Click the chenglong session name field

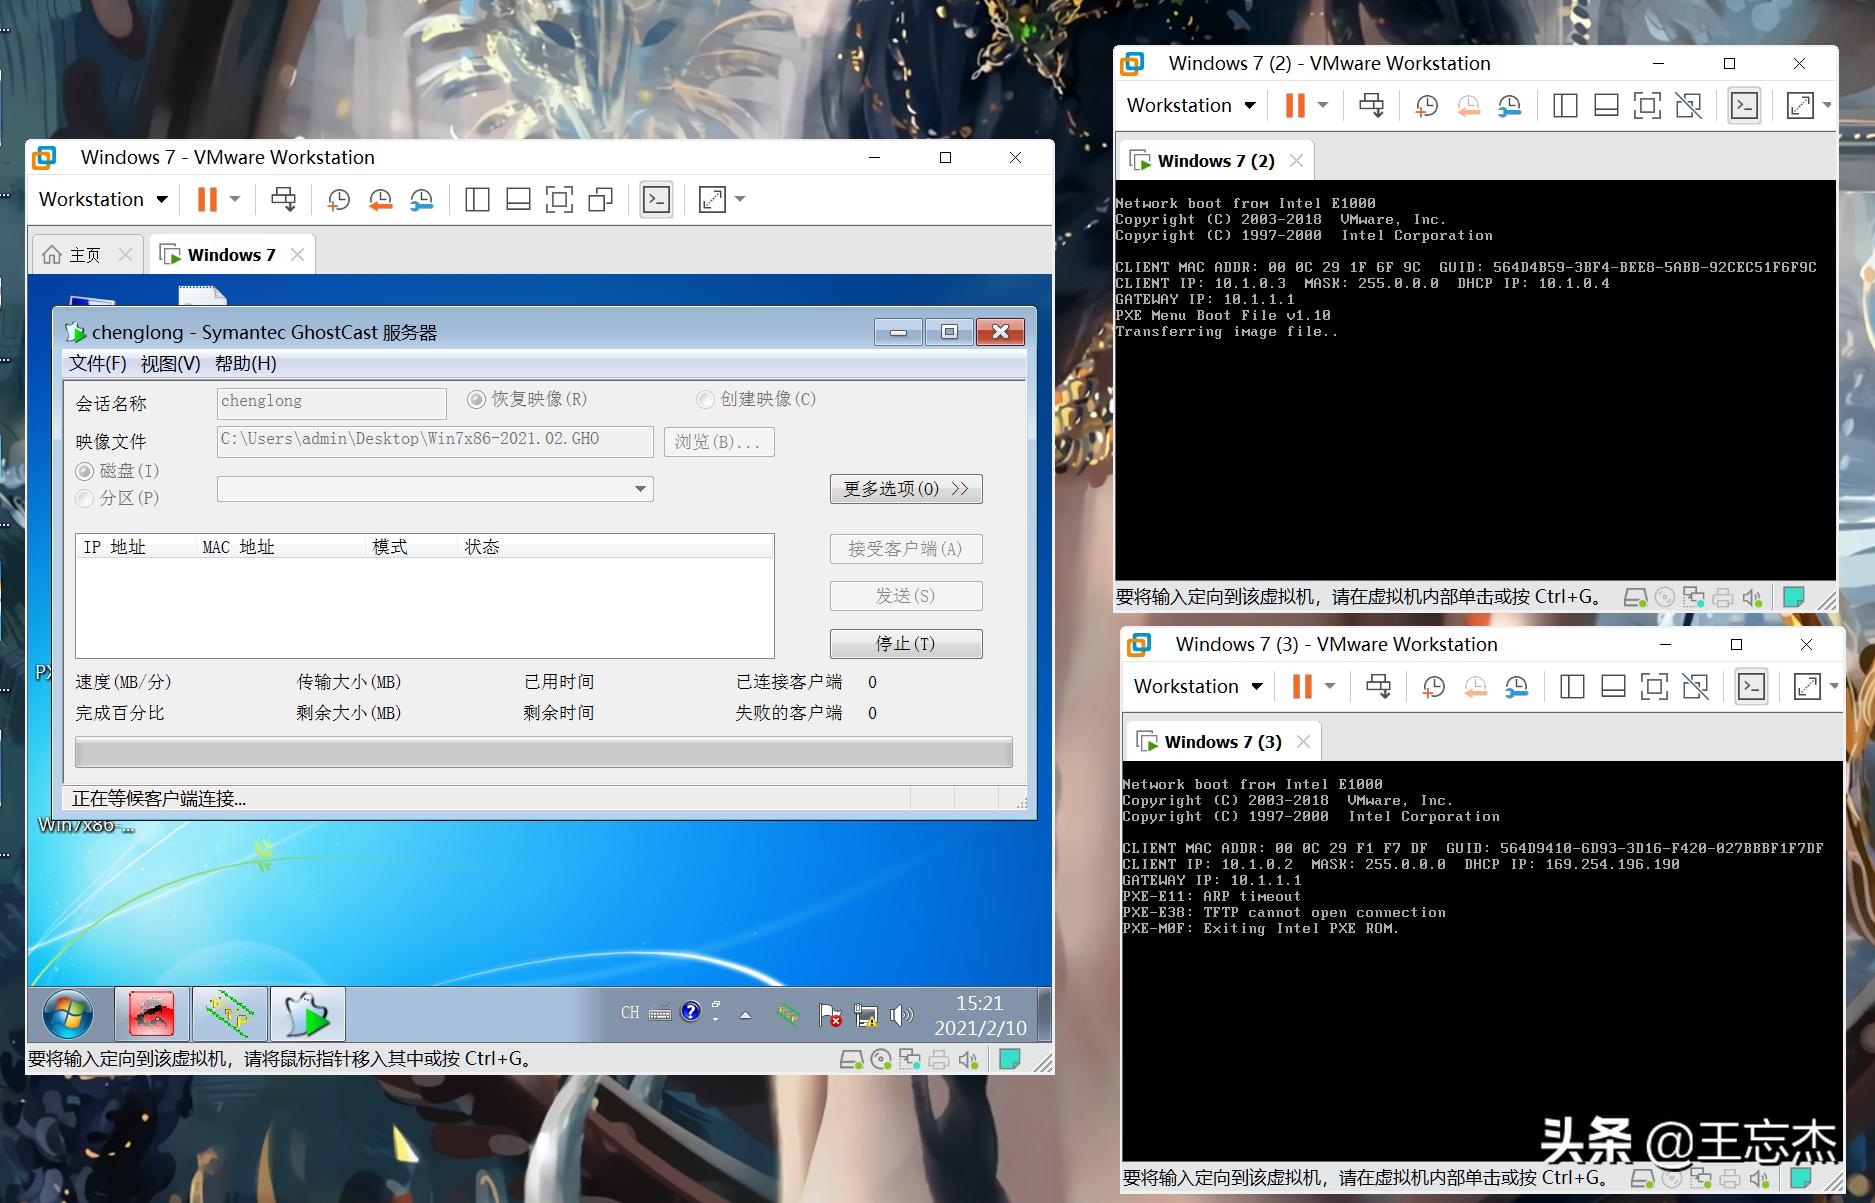pos(331,402)
